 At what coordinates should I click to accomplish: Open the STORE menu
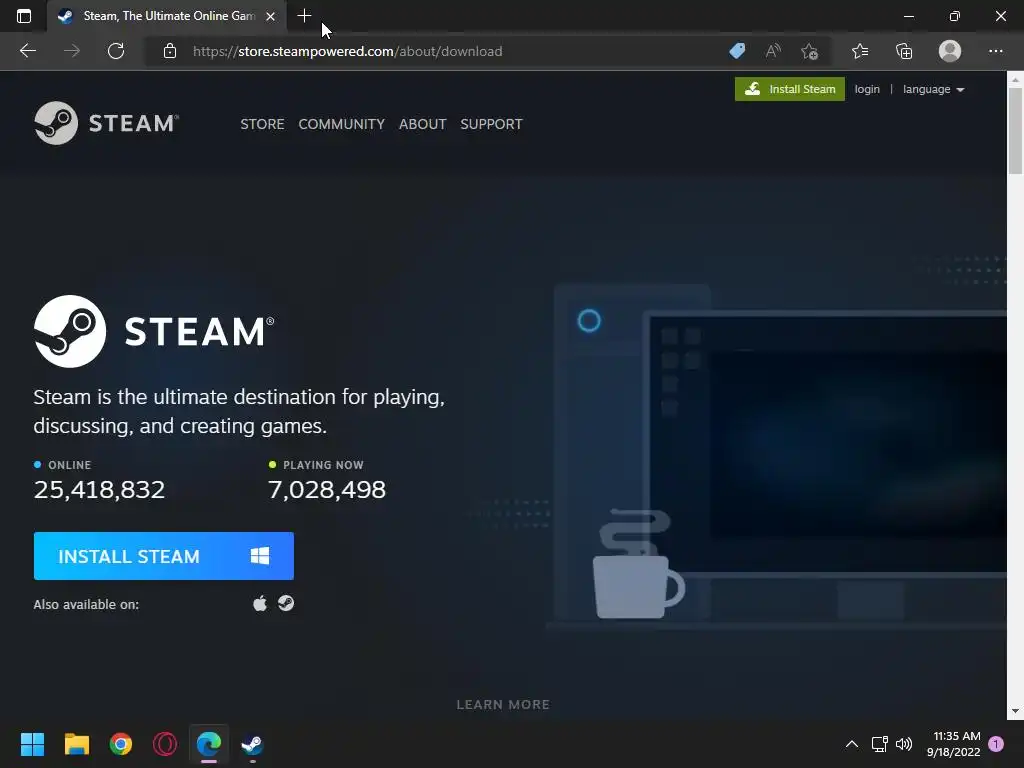[262, 124]
